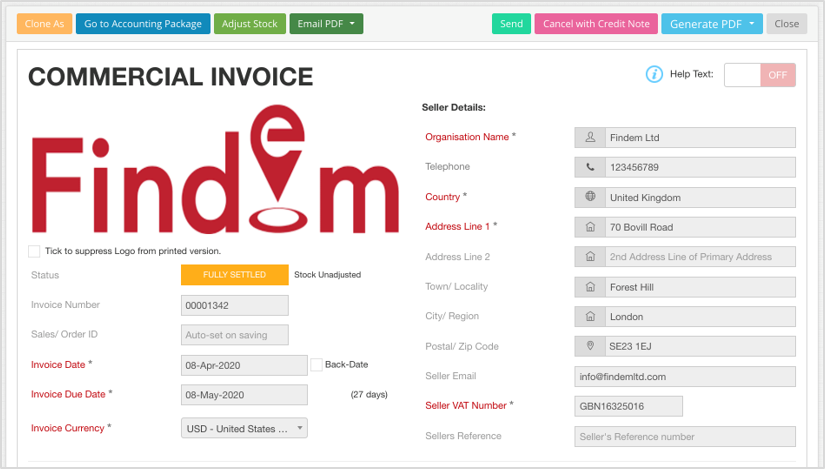Click the Invoice Currency label
The image size is (825, 469).
point(68,428)
